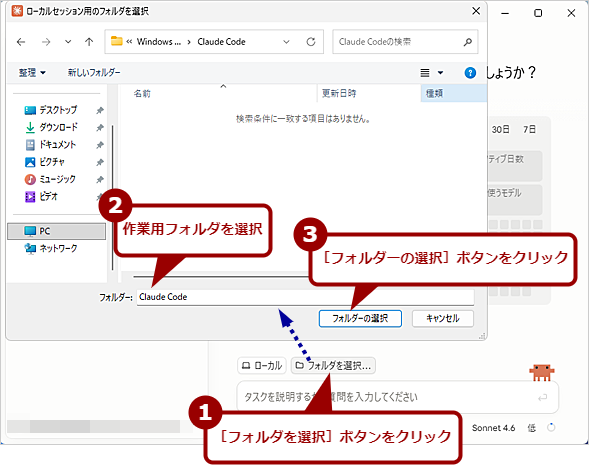The image size is (589, 465).
Task: Click the search magnifier icon
Action: 468,42
